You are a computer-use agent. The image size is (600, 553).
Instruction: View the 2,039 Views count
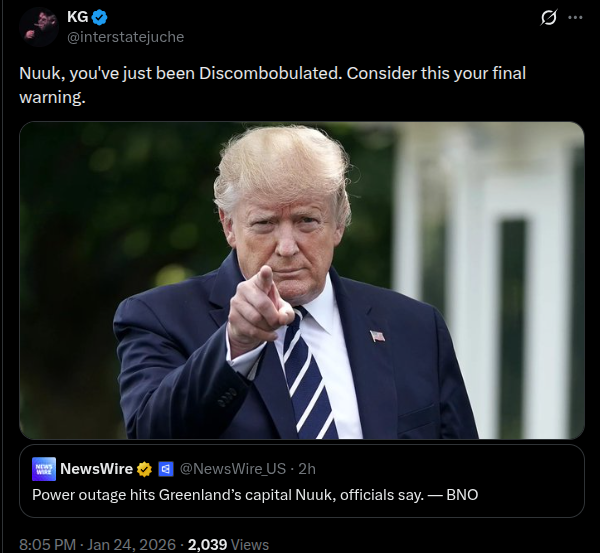pos(228,544)
